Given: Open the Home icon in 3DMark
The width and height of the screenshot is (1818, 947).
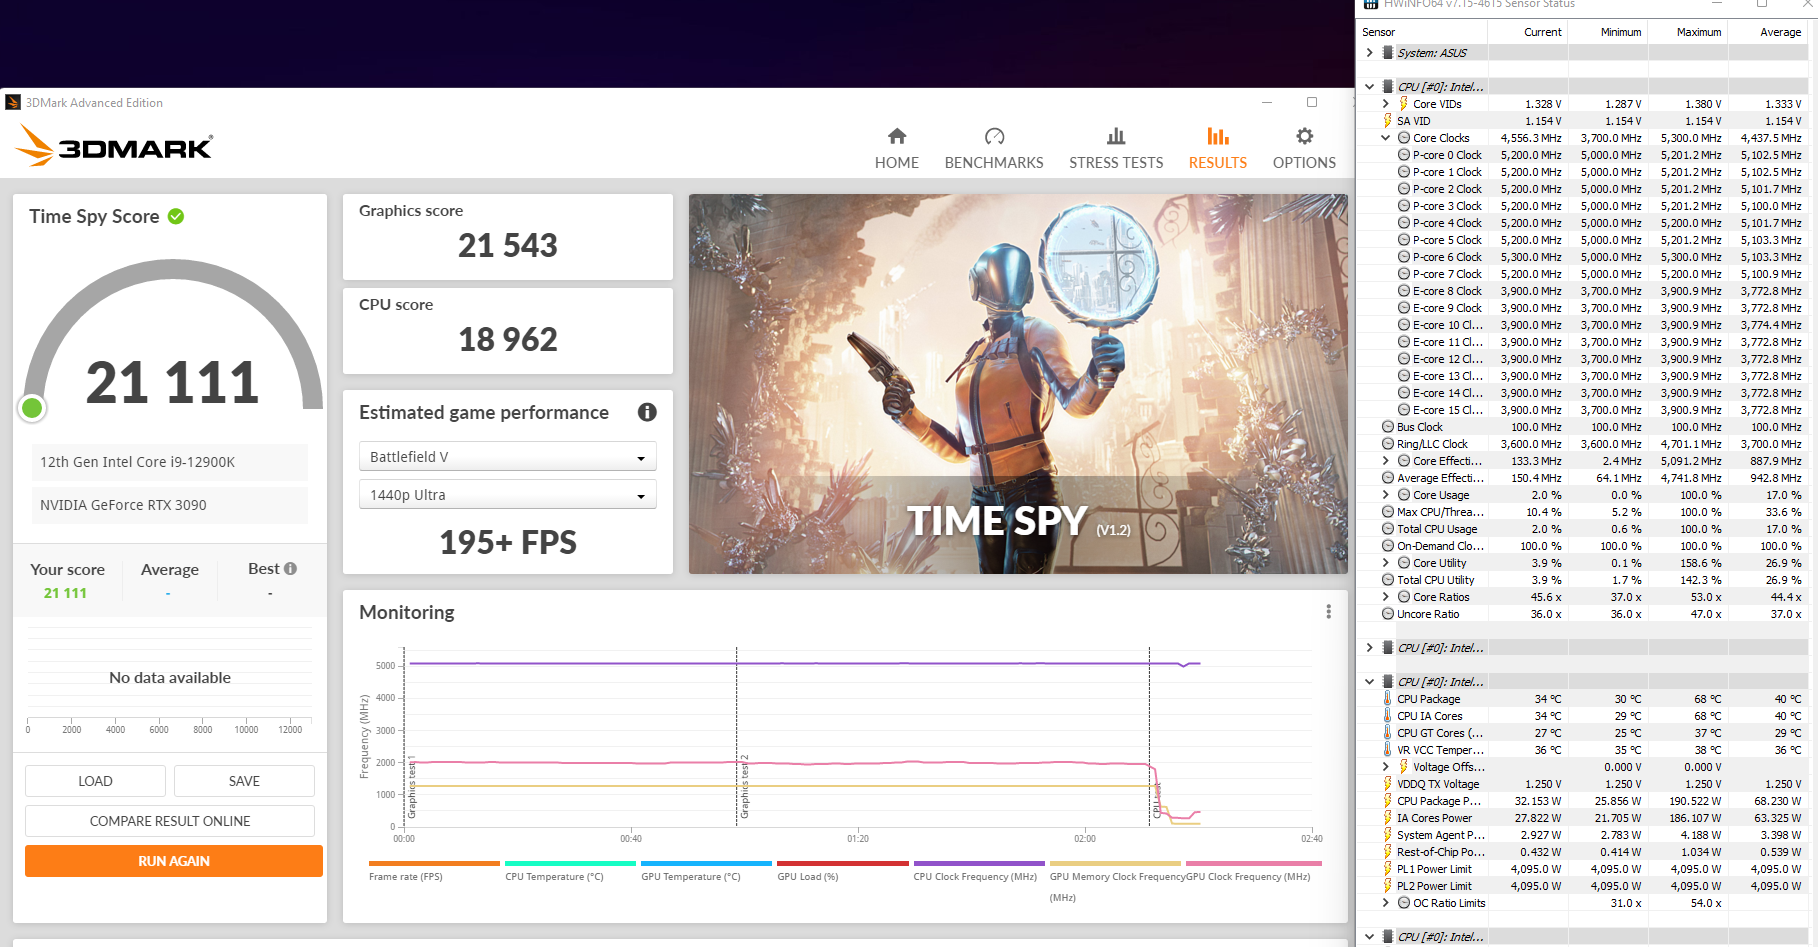Looking at the screenshot, I should (897, 136).
